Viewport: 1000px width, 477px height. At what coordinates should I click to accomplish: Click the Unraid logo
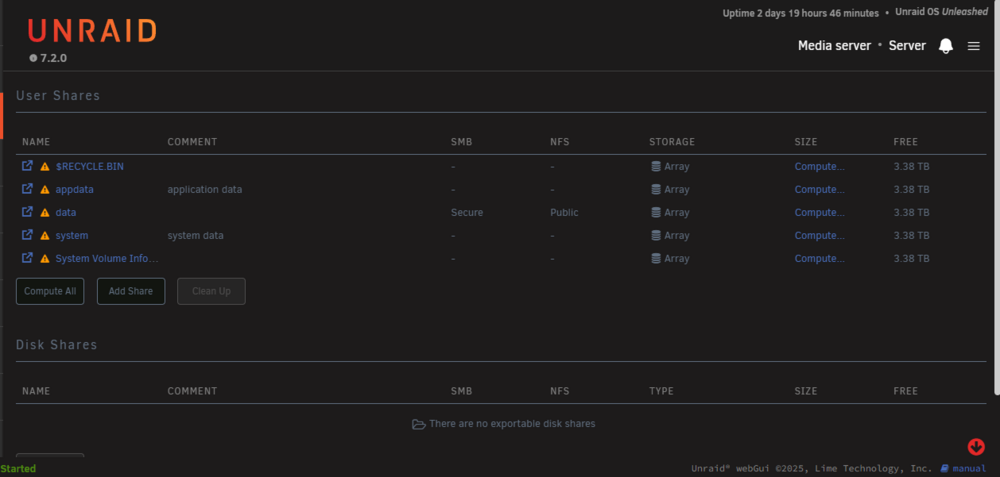point(92,31)
